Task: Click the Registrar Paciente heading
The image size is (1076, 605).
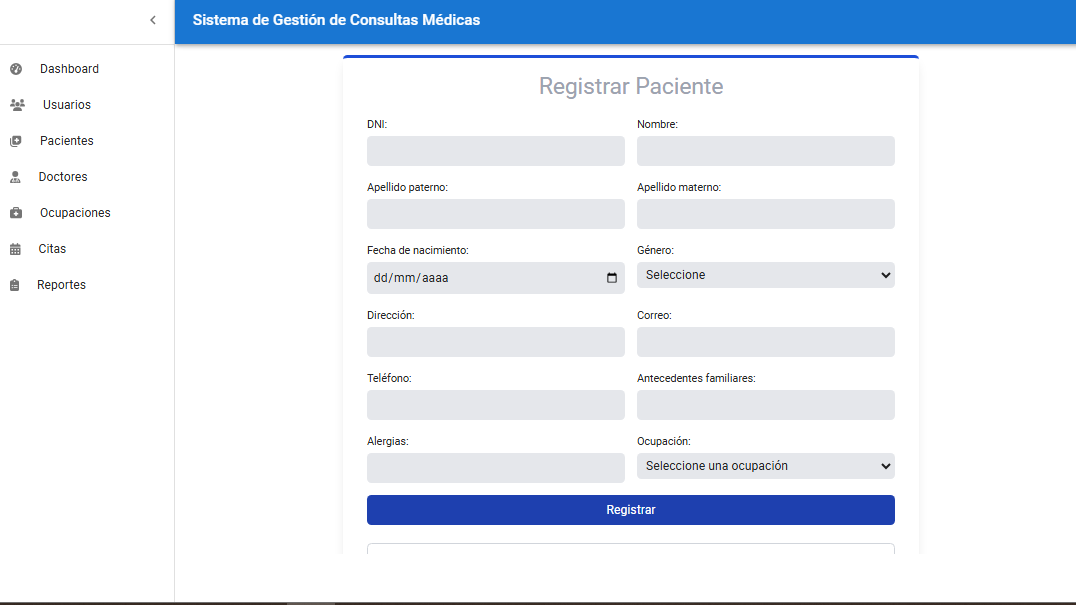Action: pyautogui.click(x=631, y=86)
